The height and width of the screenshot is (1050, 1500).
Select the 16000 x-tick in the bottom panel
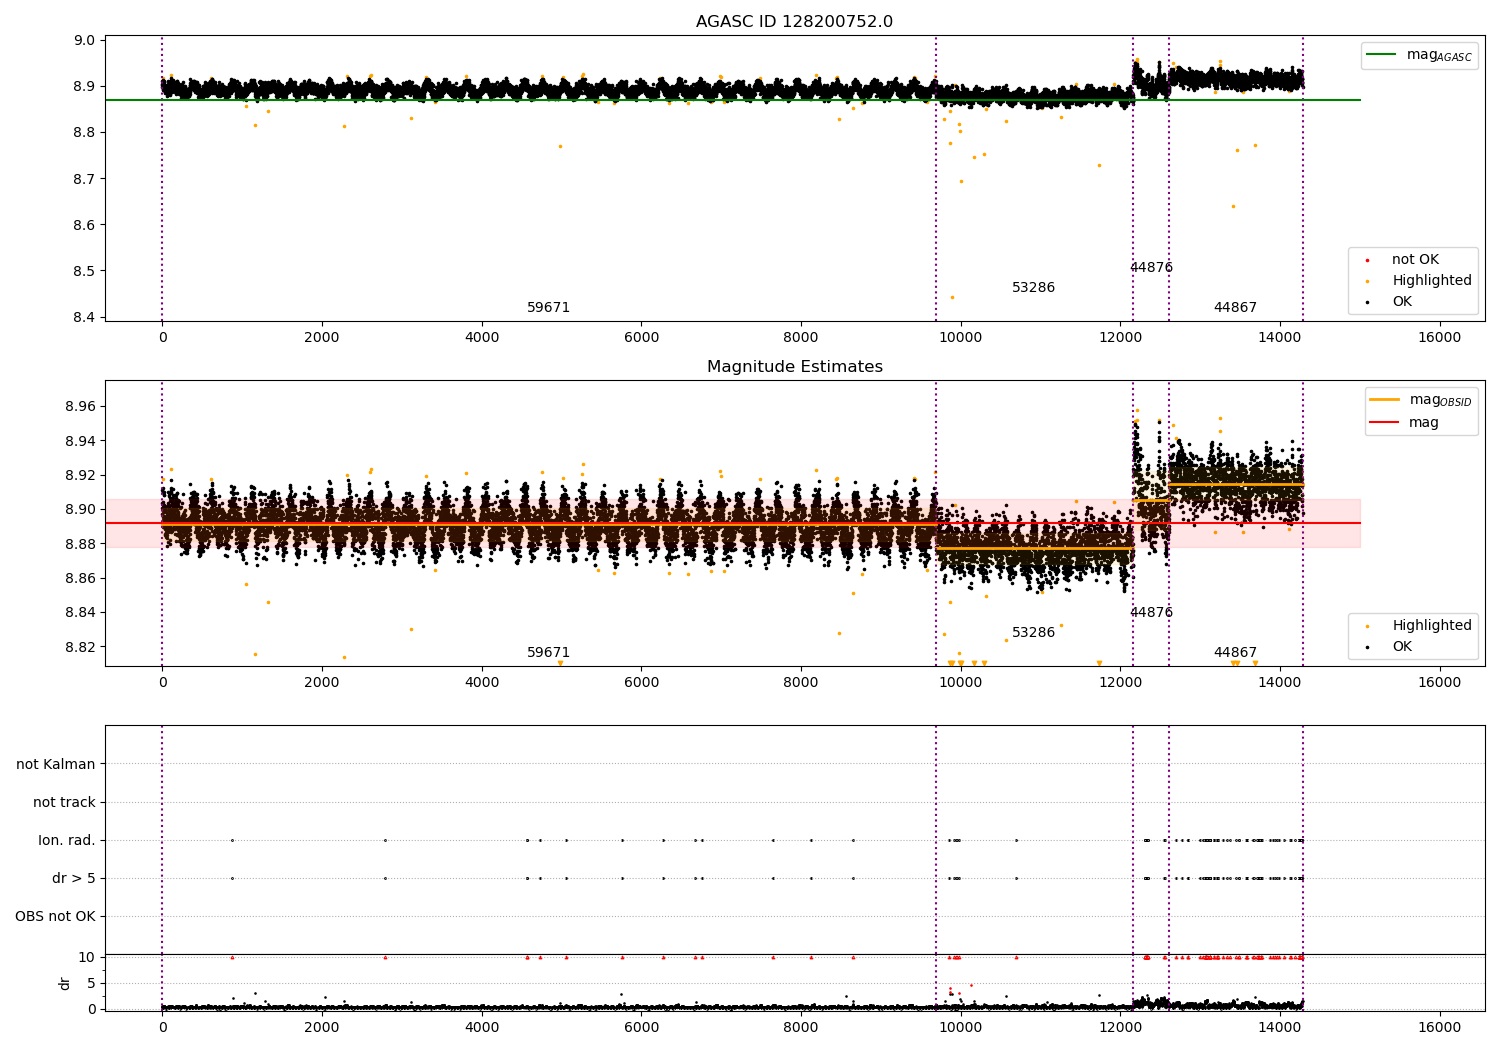click(x=1439, y=1028)
